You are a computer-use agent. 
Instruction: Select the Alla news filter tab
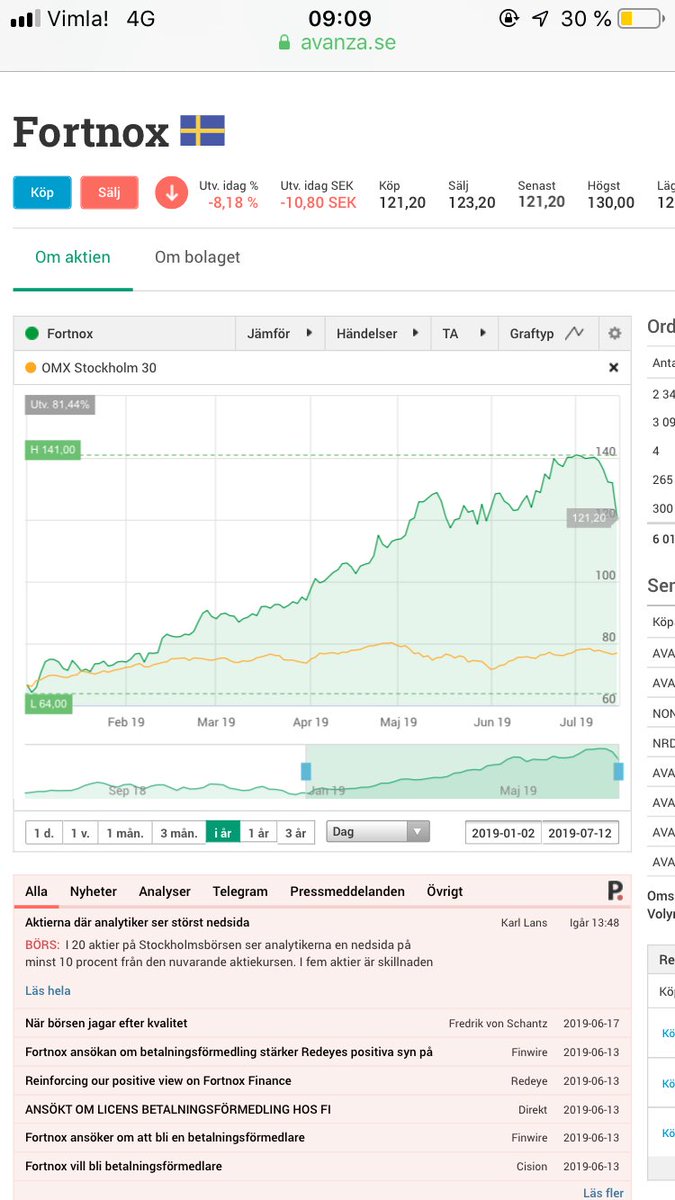pos(36,891)
